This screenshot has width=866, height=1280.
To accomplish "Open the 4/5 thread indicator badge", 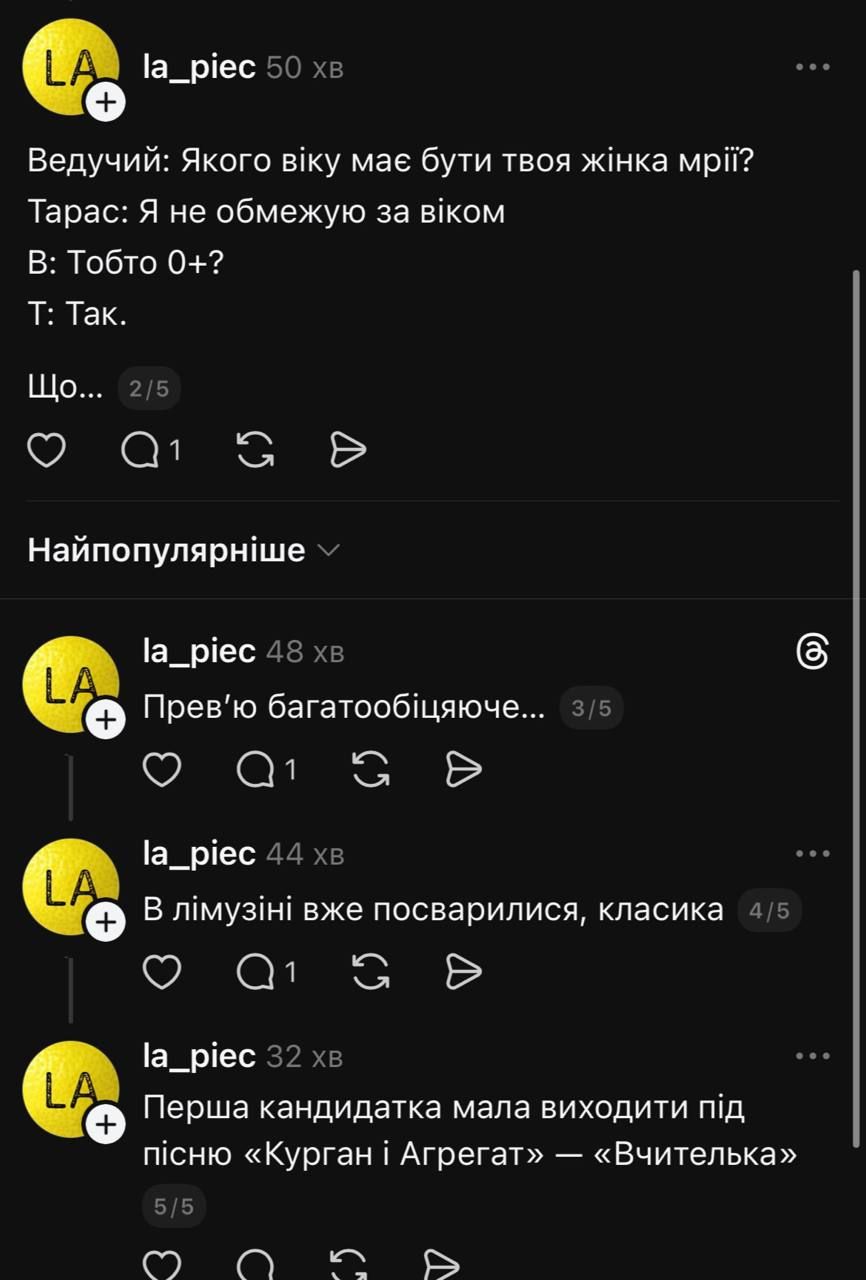I will point(769,911).
